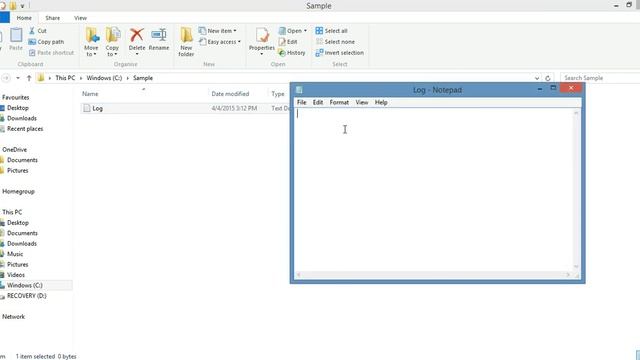The image size is (640, 360).
Task: Open the Notepad Format menu
Action: click(339, 102)
